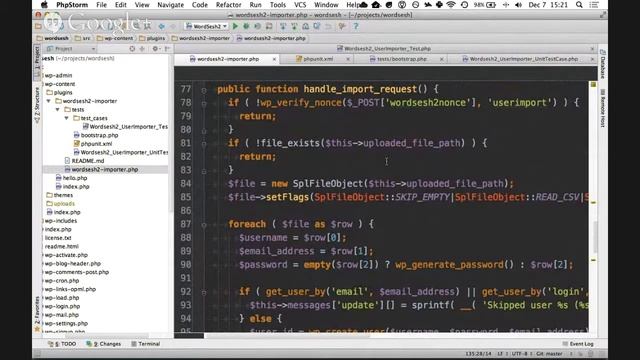Click the wordsesh breadcrumb in navigation bar
This screenshot has width=640, height=360.
(x=53, y=38)
